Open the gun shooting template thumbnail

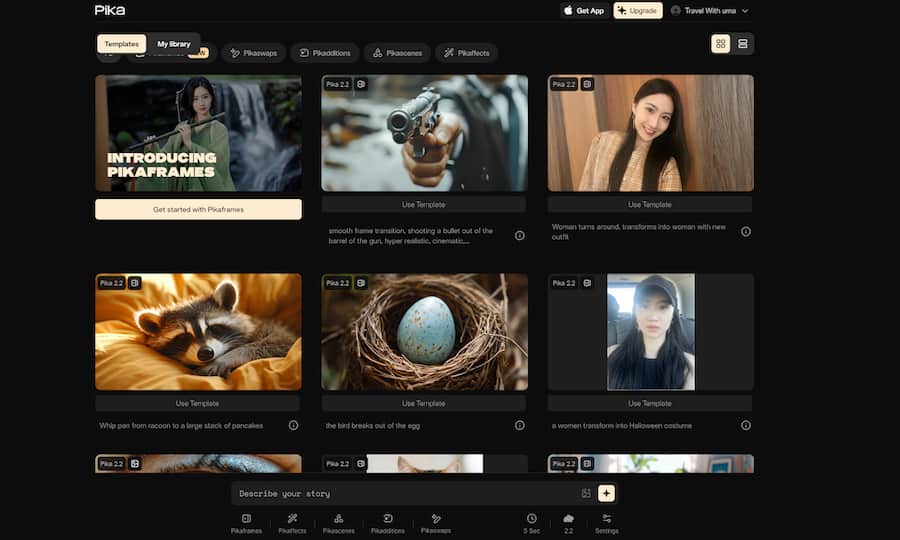tap(425, 133)
